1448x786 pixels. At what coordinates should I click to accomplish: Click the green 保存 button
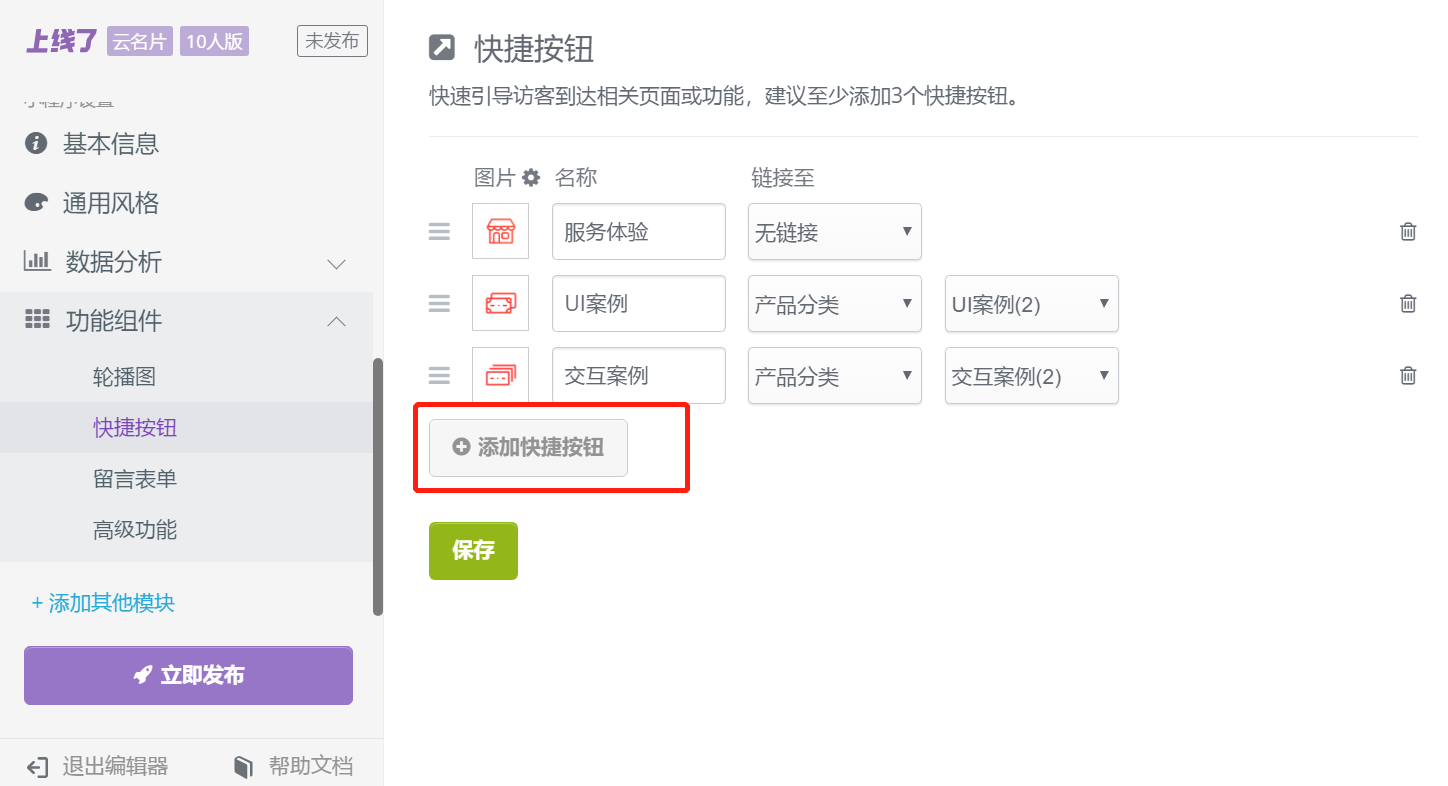[x=473, y=551]
